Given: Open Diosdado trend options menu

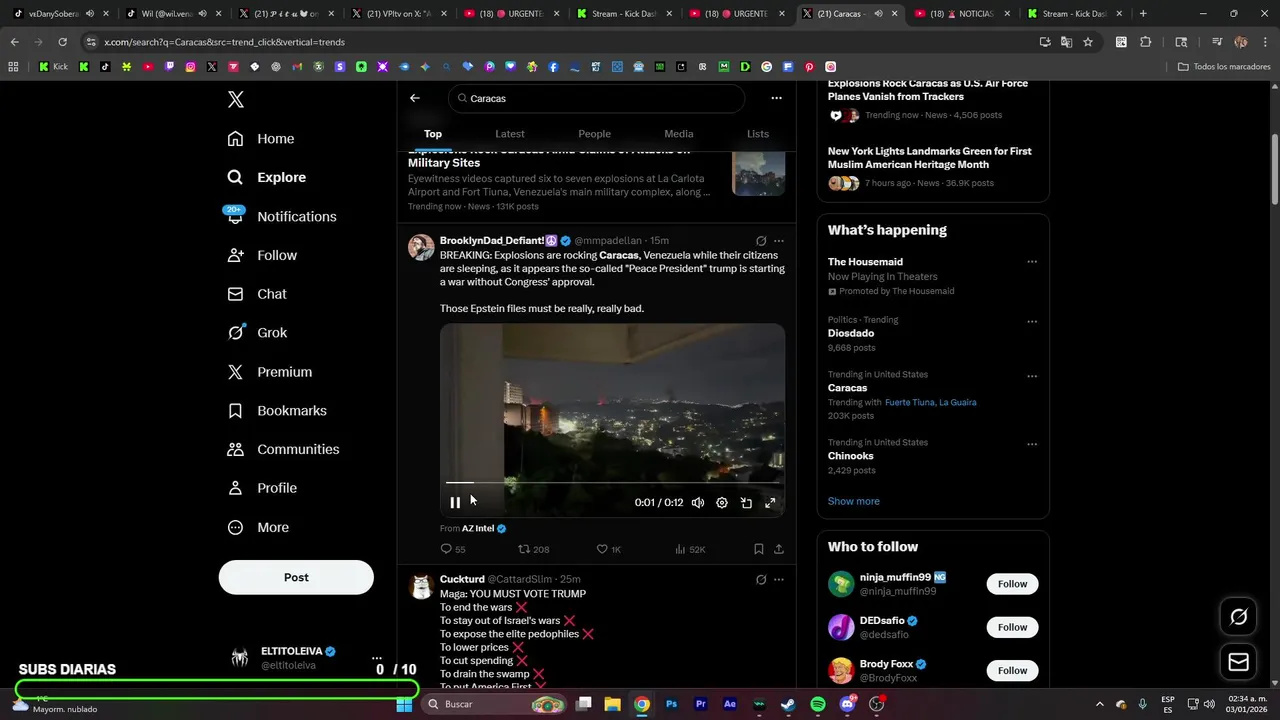Looking at the screenshot, I should coord(1032,322).
